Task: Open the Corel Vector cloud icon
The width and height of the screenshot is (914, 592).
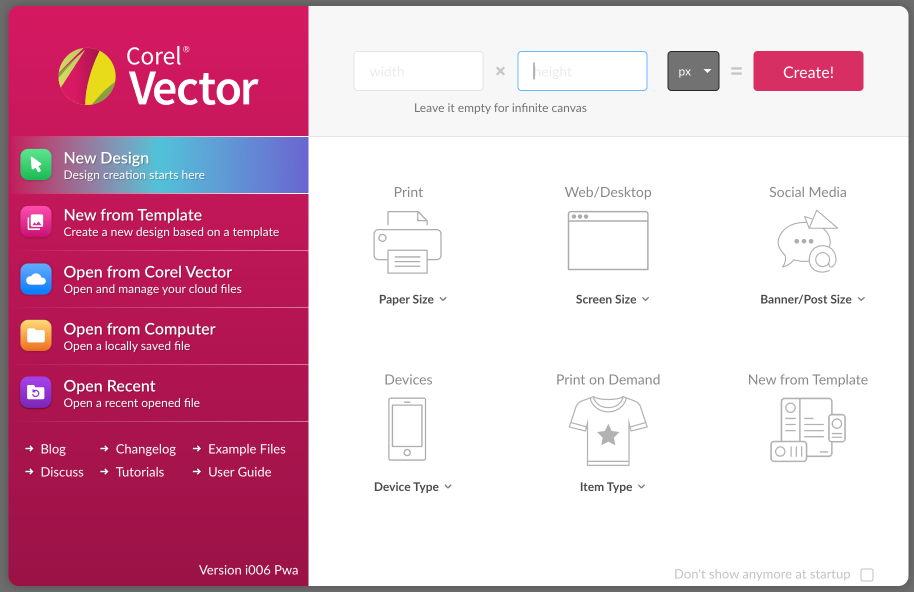Action: 36,278
